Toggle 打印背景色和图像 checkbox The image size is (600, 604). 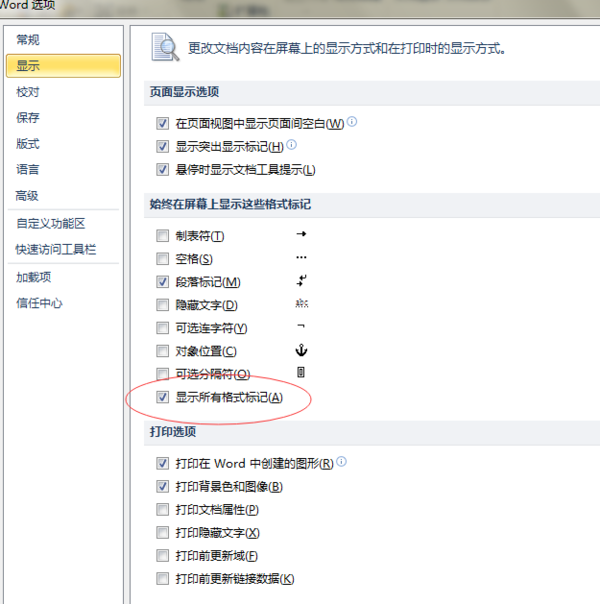pos(163,486)
